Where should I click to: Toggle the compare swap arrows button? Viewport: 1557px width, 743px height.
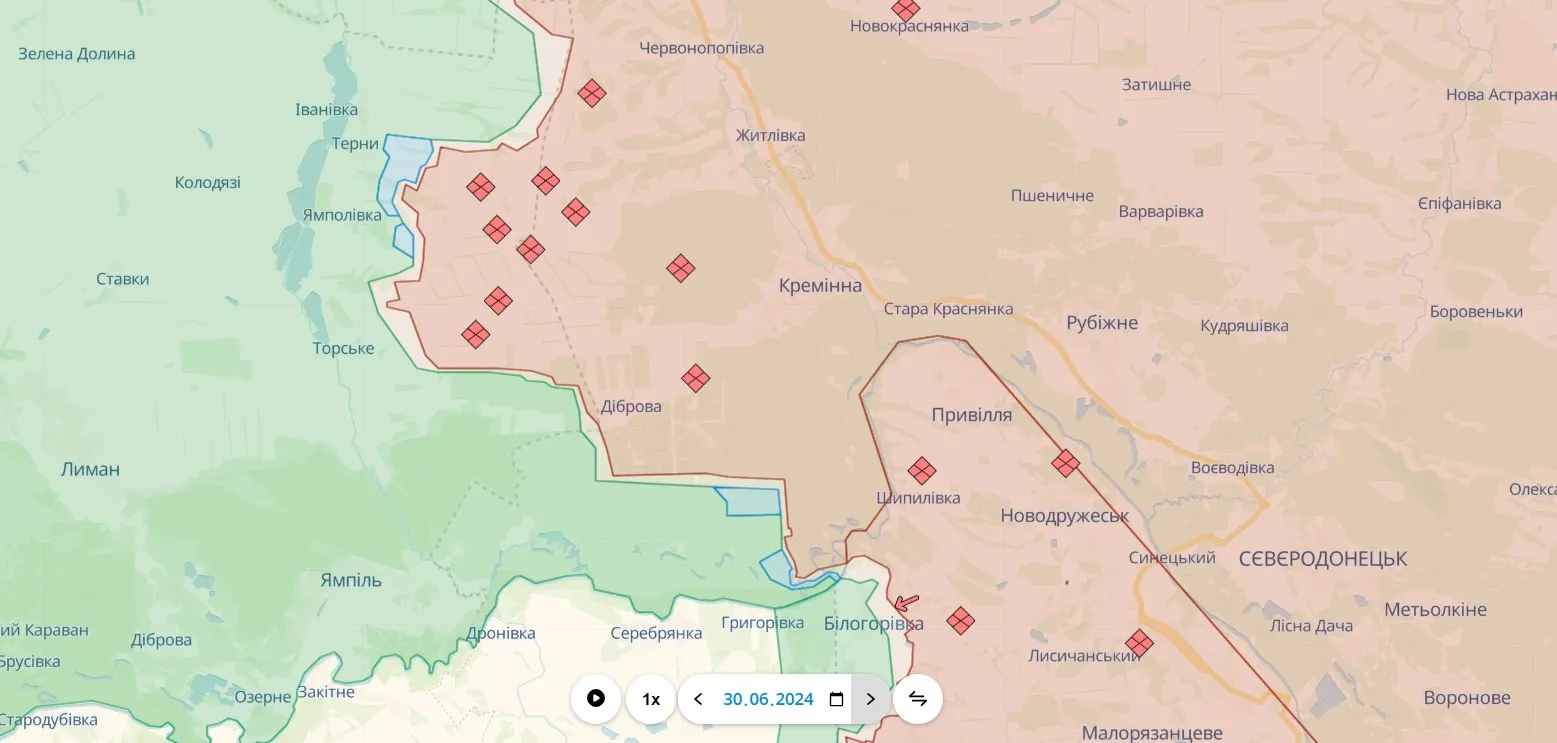[918, 699]
